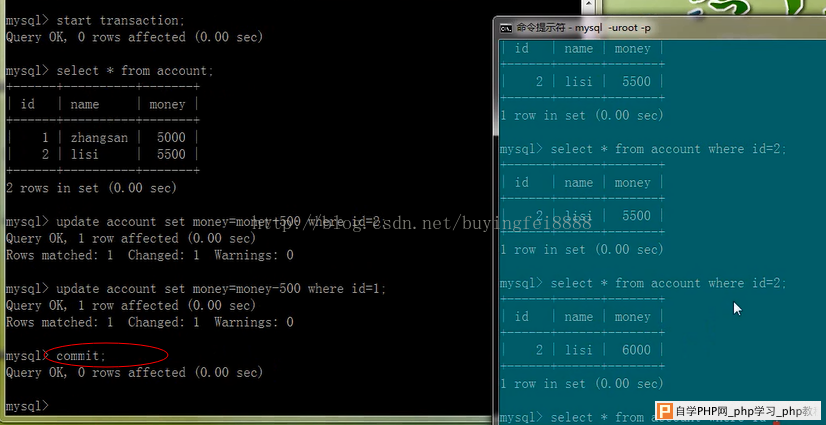This screenshot has height=425, width=826.
Task: Click the lisi row in the black terminal
Action: (x=103, y=154)
